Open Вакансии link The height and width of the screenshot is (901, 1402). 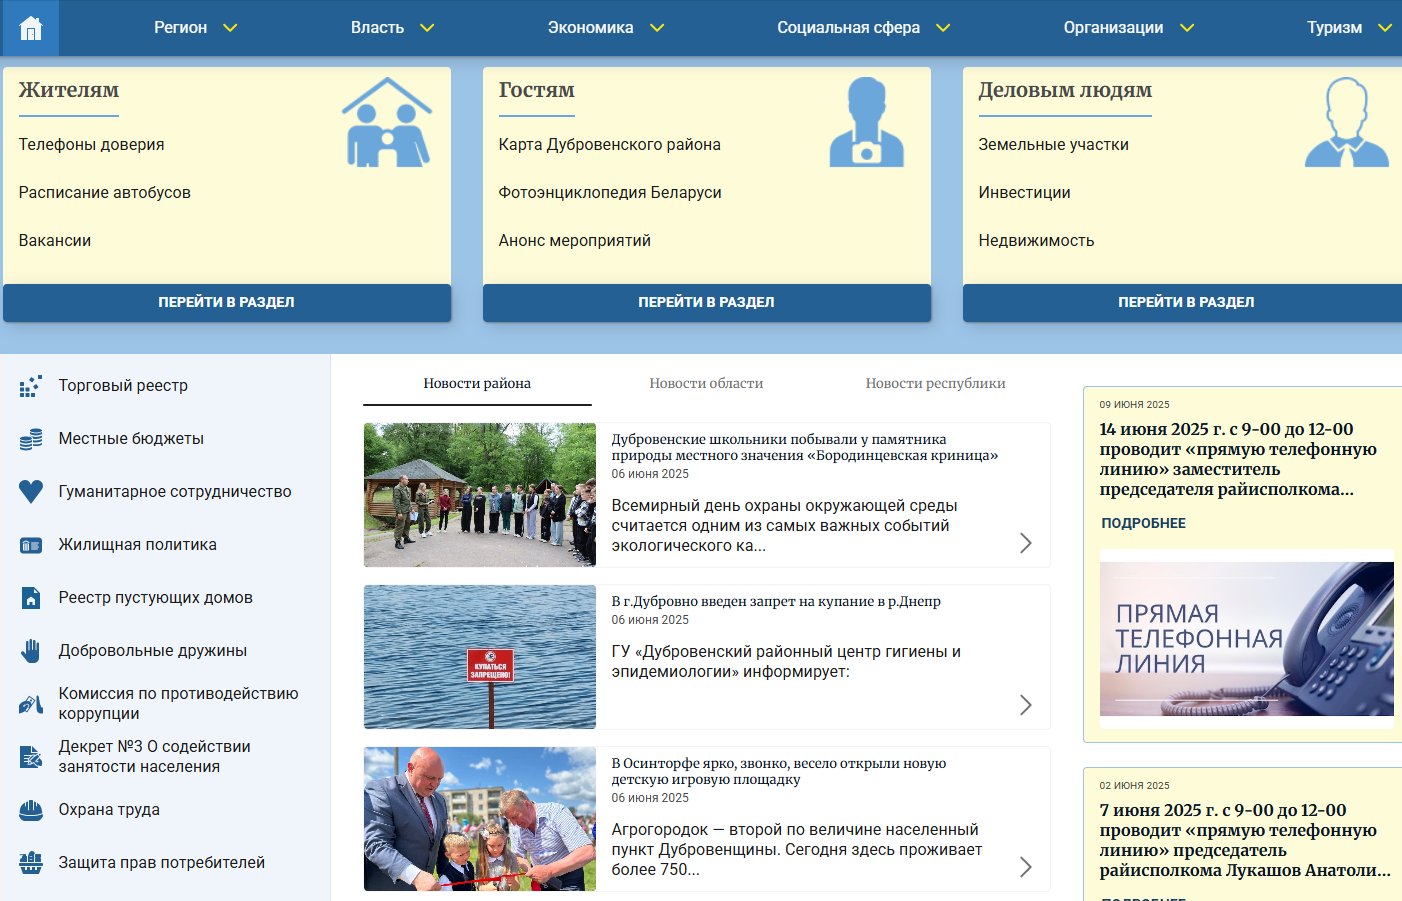(x=55, y=241)
